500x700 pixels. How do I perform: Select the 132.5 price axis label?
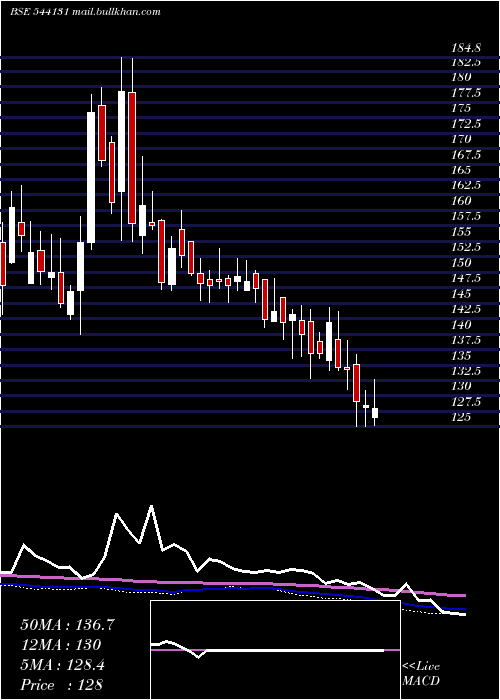[x=466, y=371]
